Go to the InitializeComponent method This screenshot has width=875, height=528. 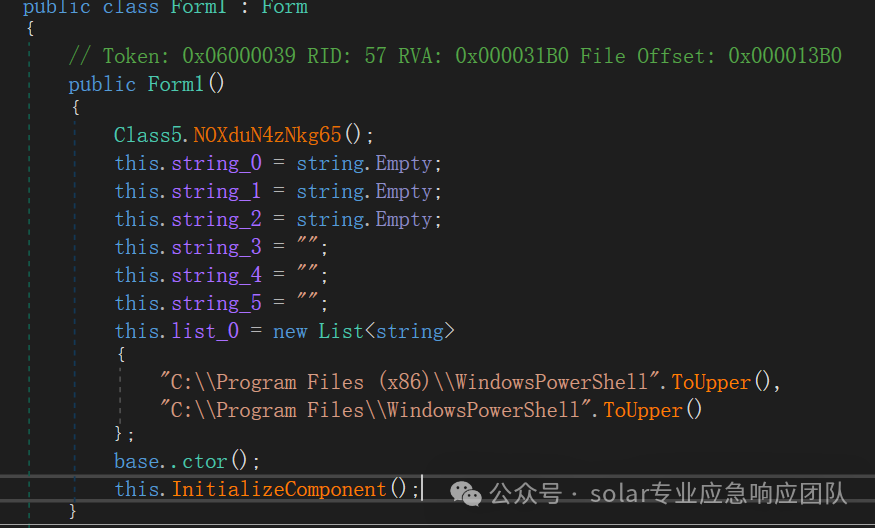coord(279,489)
